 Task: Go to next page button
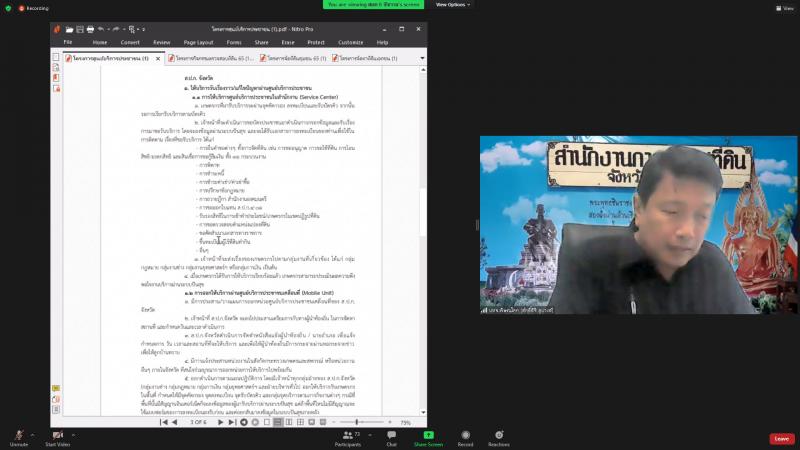220,422
